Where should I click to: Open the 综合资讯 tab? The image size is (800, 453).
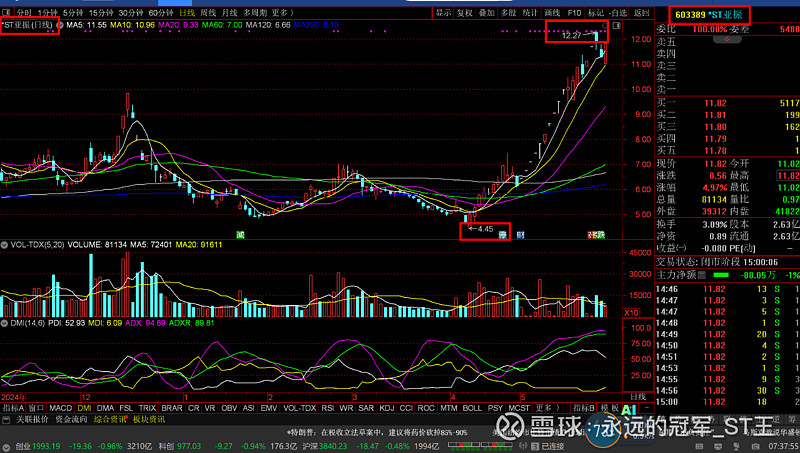point(110,419)
